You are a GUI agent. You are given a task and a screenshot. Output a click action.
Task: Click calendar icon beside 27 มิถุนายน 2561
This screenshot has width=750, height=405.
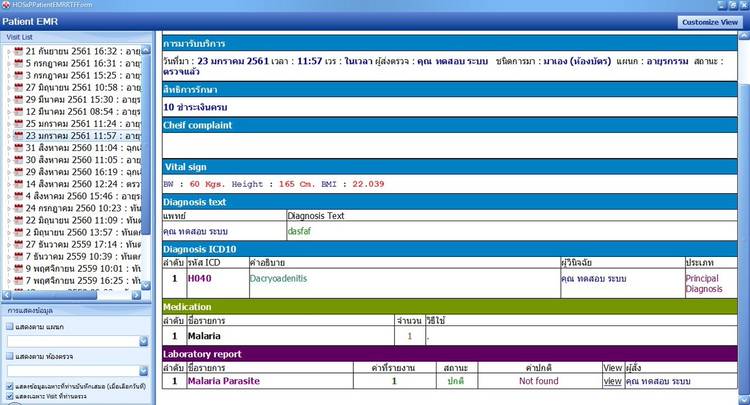(18, 87)
